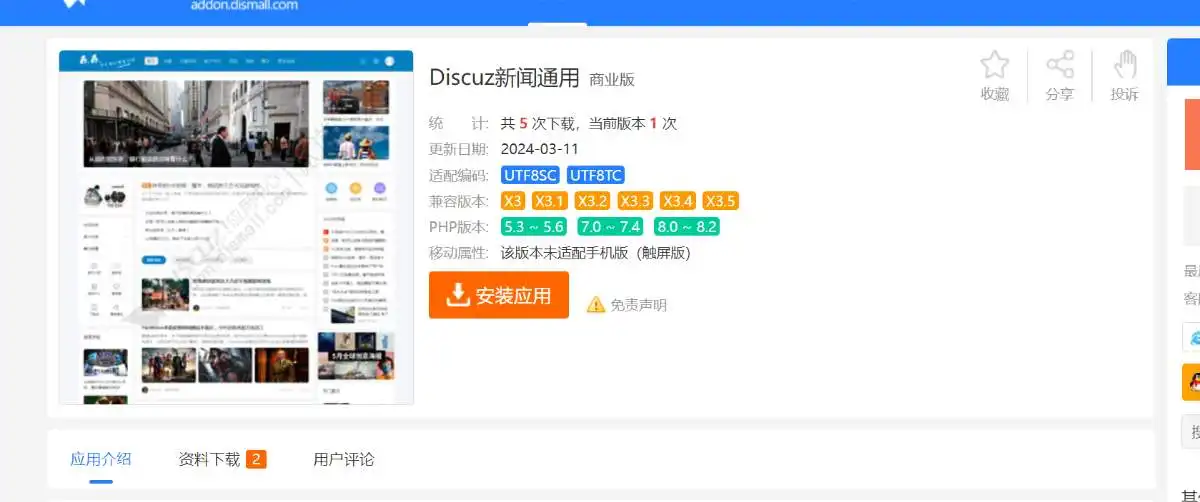Click the PHP 5.3 ~ 5.6 tag
The height and width of the screenshot is (502, 1200).
pyautogui.click(x=534, y=227)
